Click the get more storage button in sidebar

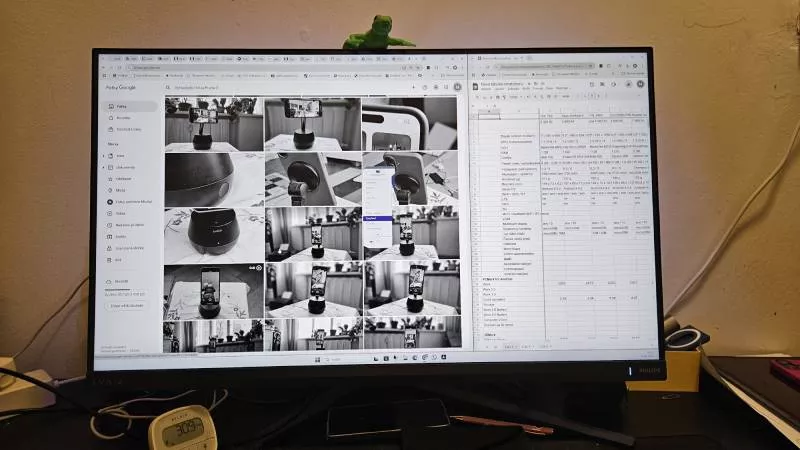pyautogui.click(x=127, y=305)
